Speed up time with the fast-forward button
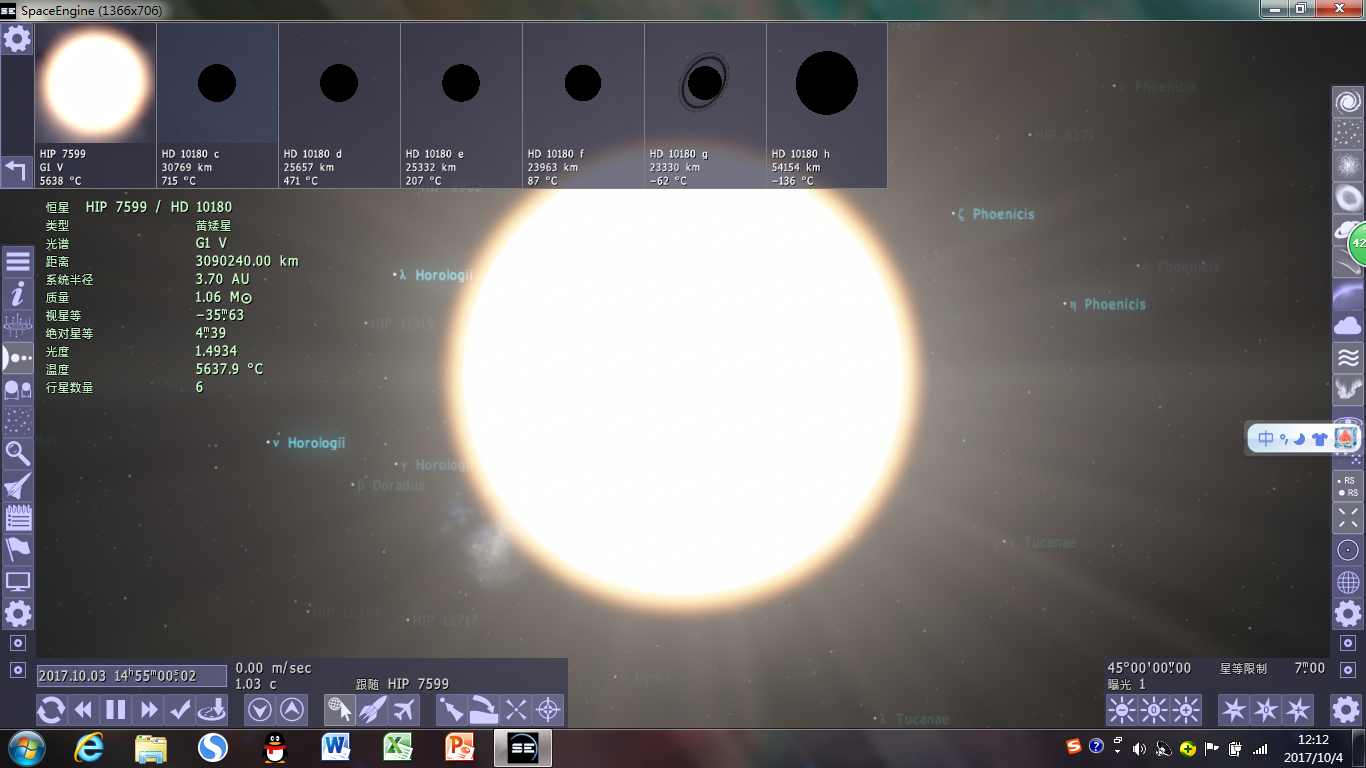This screenshot has width=1366, height=768. [148, 710]
